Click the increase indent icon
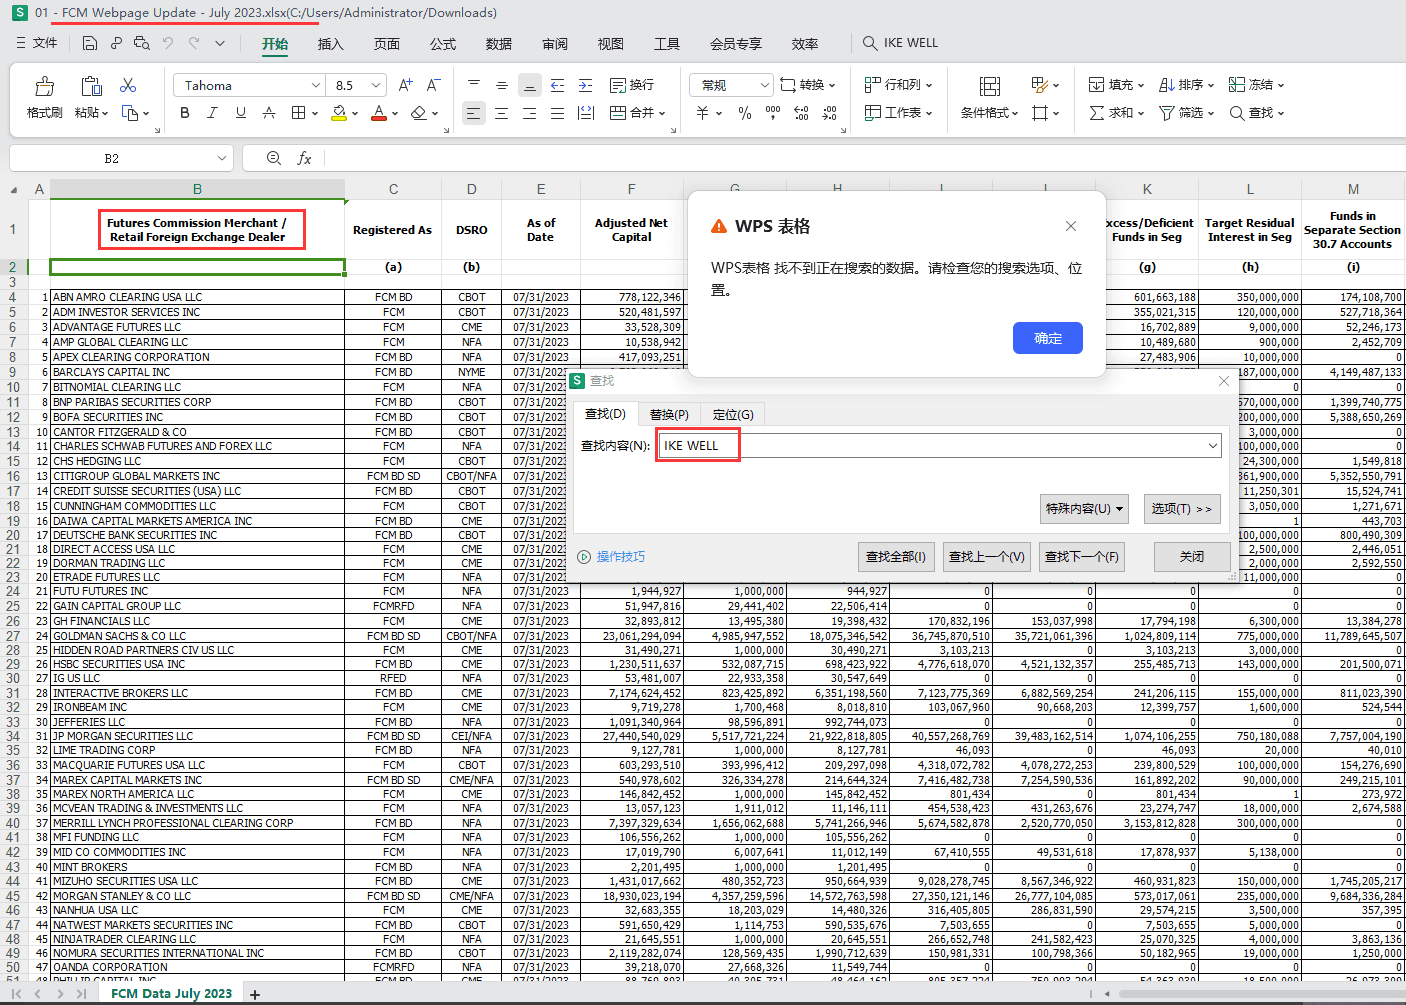1406x1005 pixels. (586, 85)
